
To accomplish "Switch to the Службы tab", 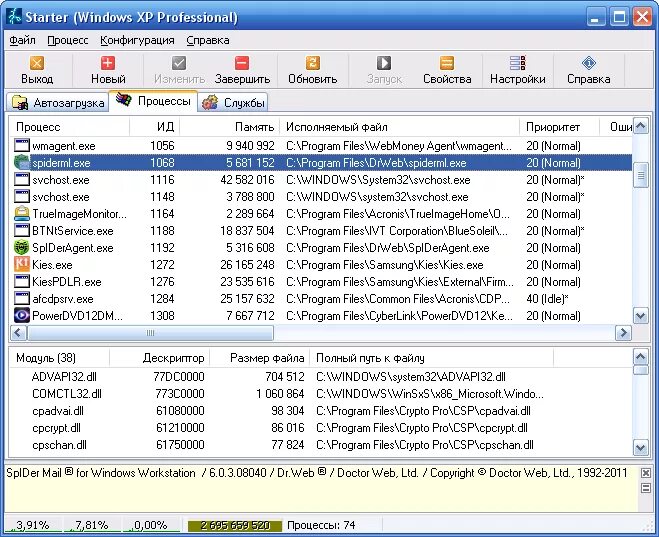I will [x=233, y=103].
